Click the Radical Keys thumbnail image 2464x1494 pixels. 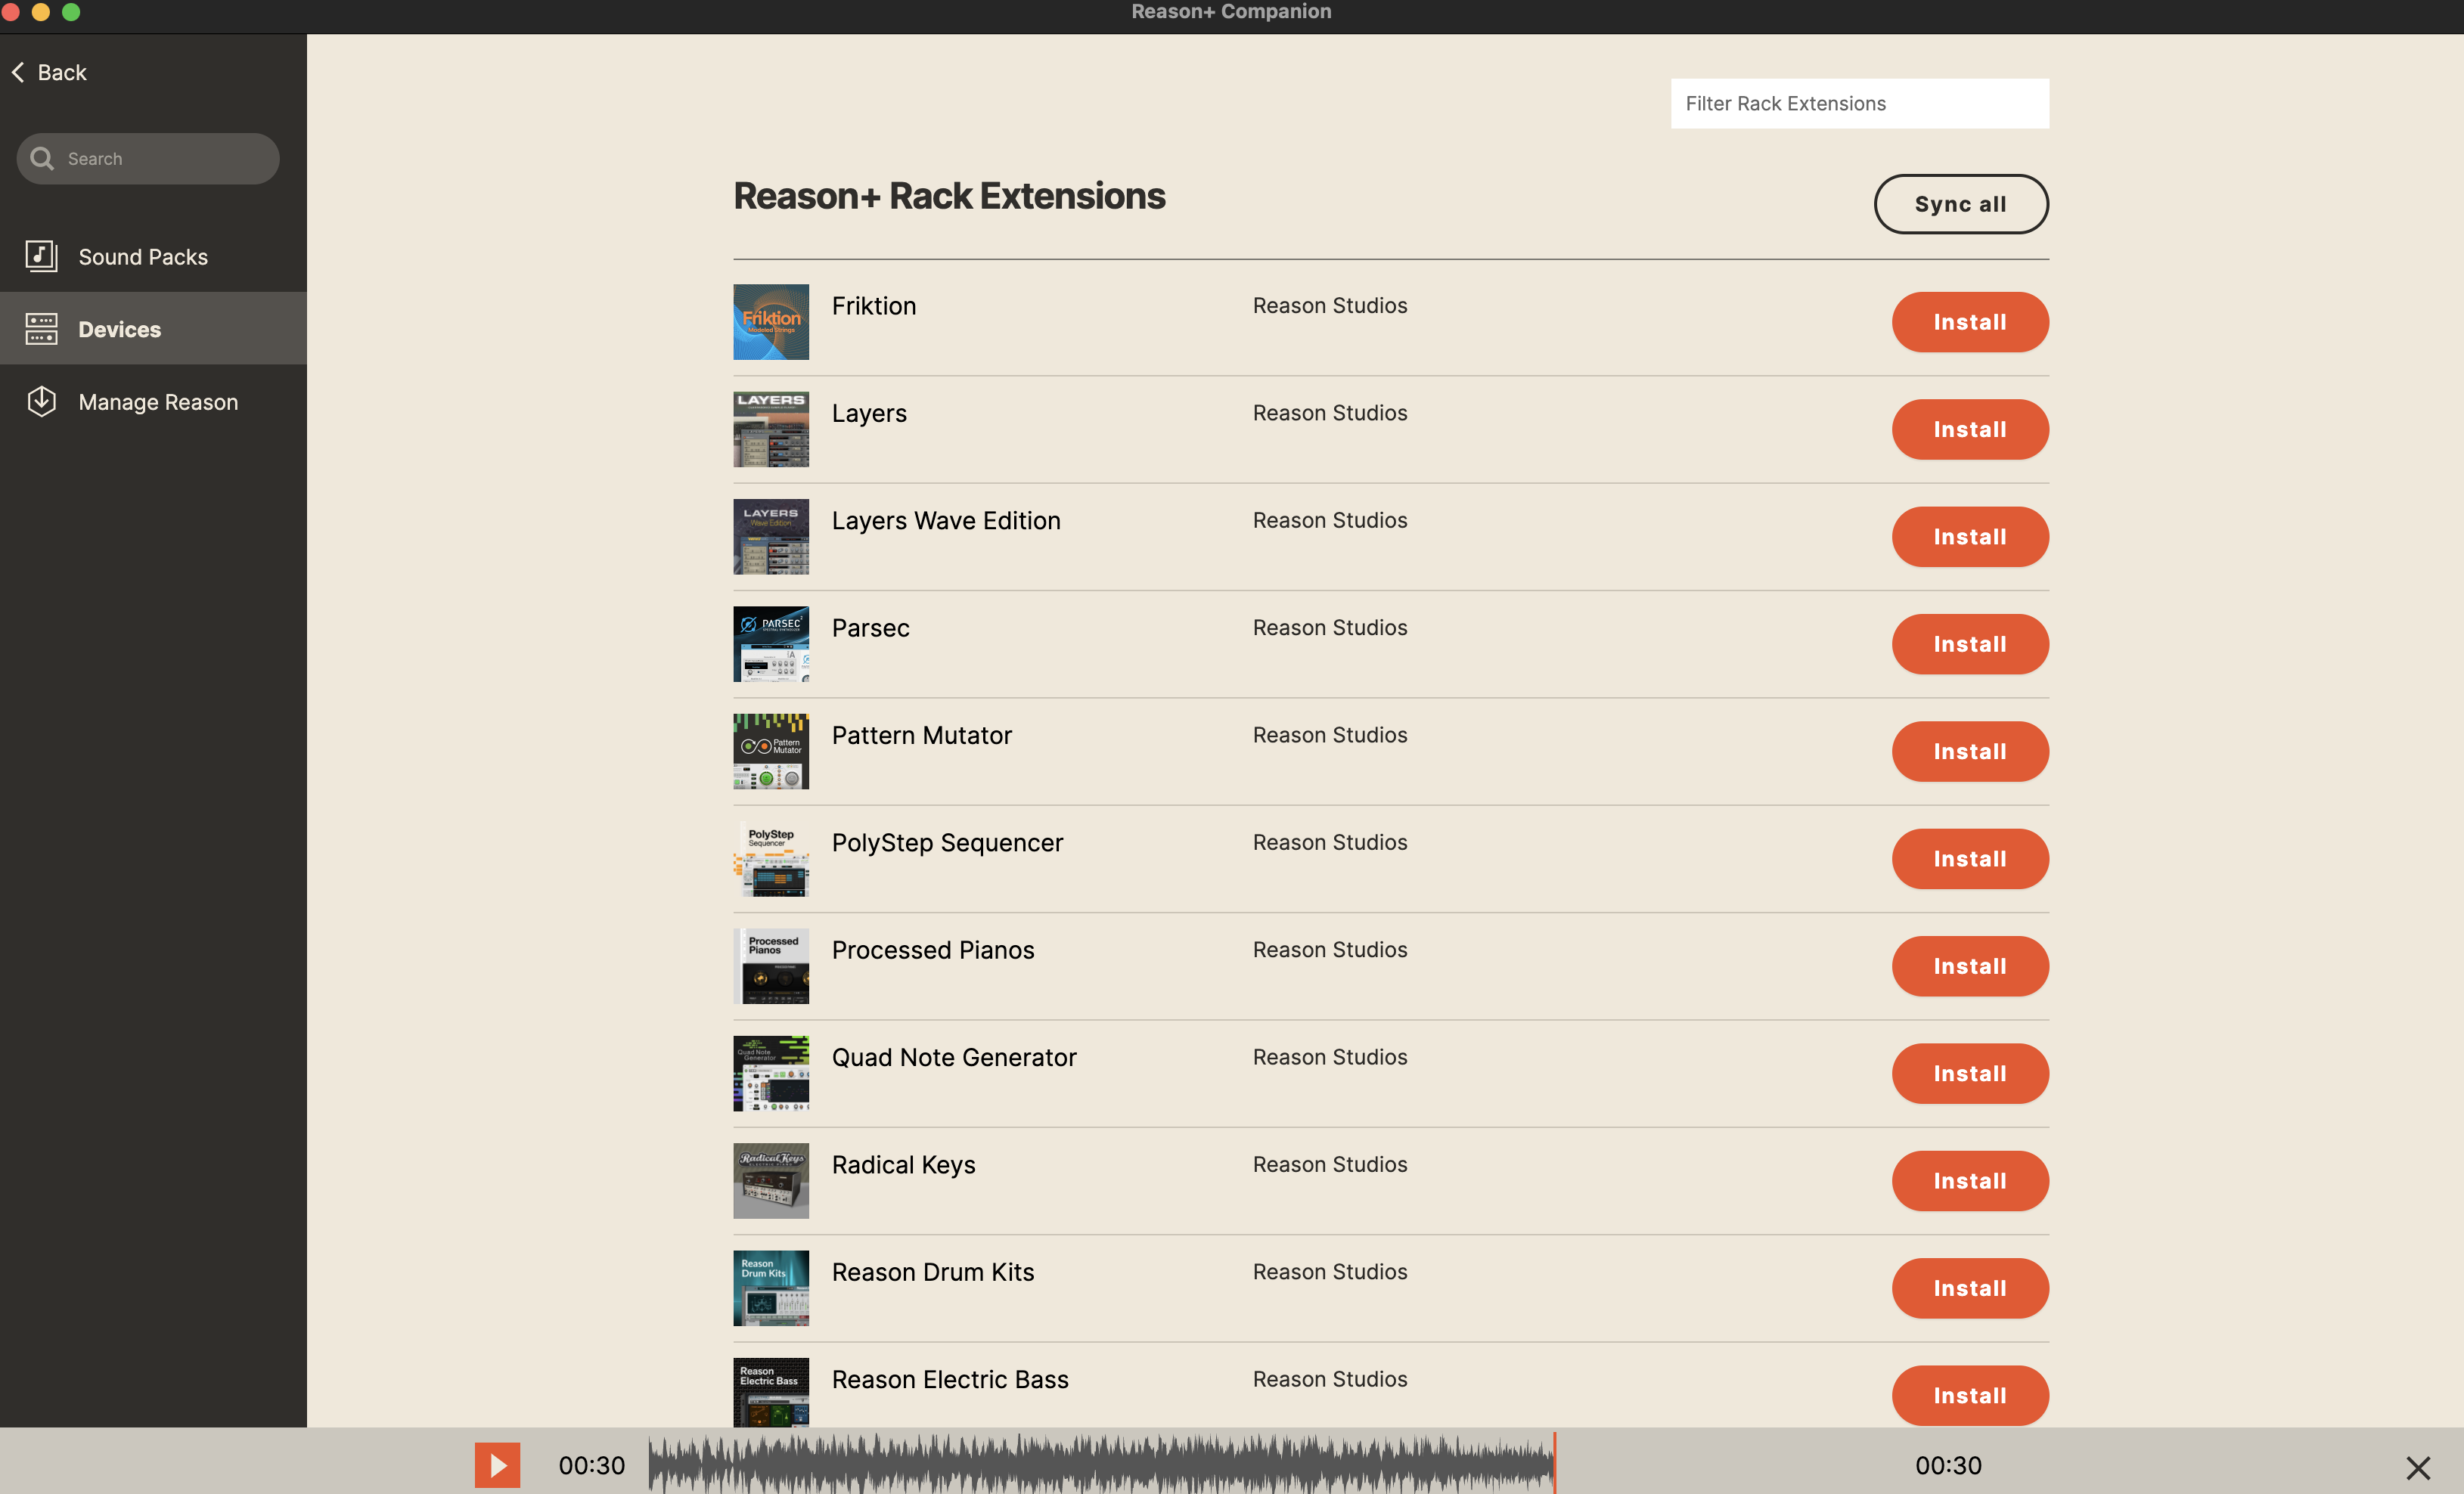tap(770, 1180)
